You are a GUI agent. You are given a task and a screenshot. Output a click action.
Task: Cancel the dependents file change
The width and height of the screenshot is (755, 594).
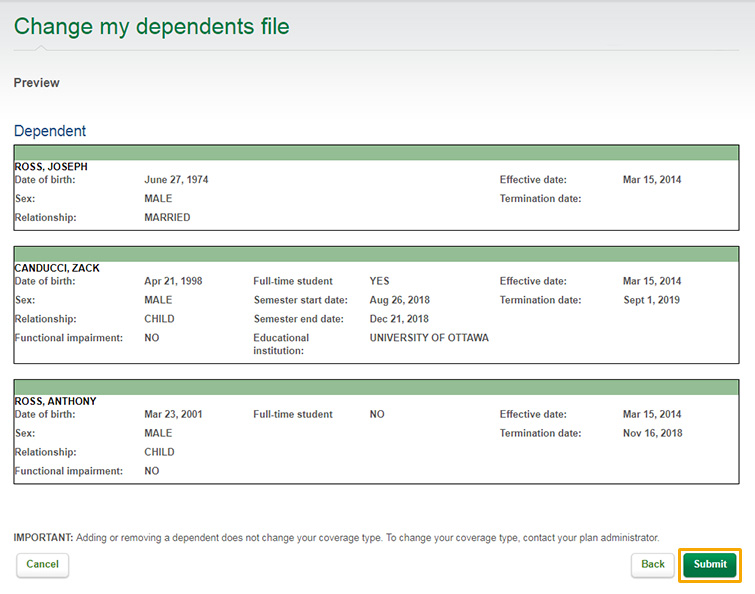pyautogui.click(x=42, y=565)
